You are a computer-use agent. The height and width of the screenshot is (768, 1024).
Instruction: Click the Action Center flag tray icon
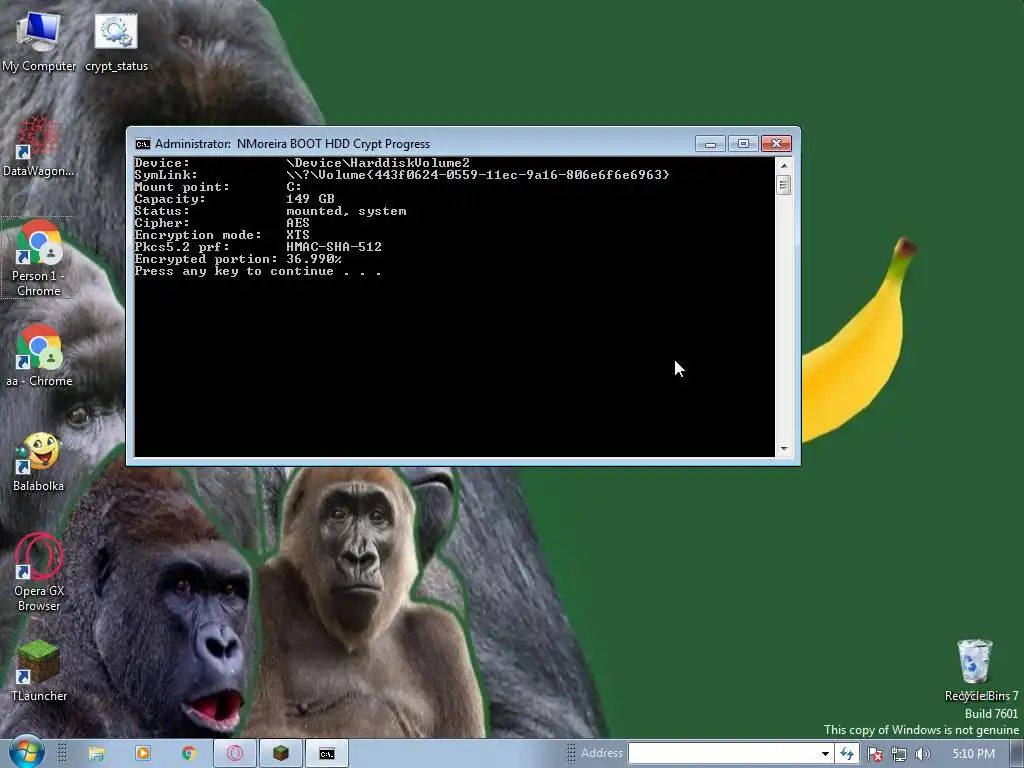pyautogui.click(x=875, y=754)
